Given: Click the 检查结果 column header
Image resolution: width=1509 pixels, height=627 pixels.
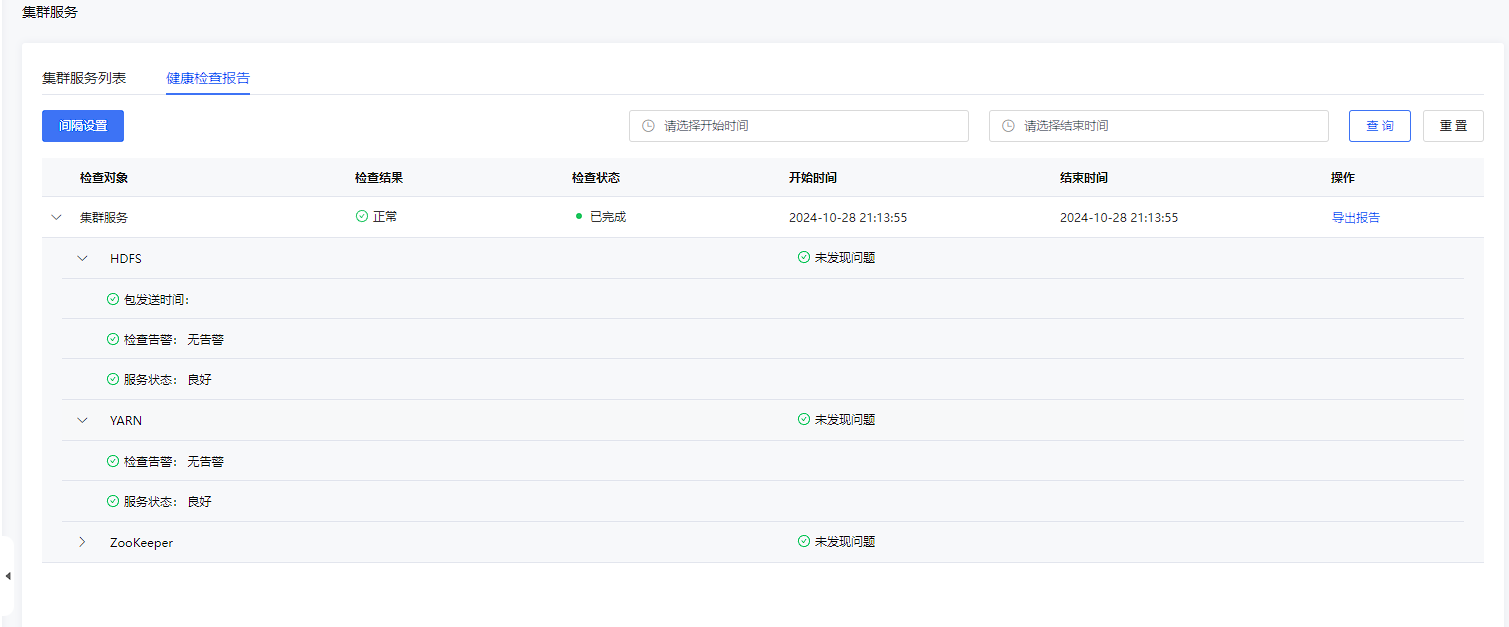Looking at the screenshot, I should [x=379, y=177].
